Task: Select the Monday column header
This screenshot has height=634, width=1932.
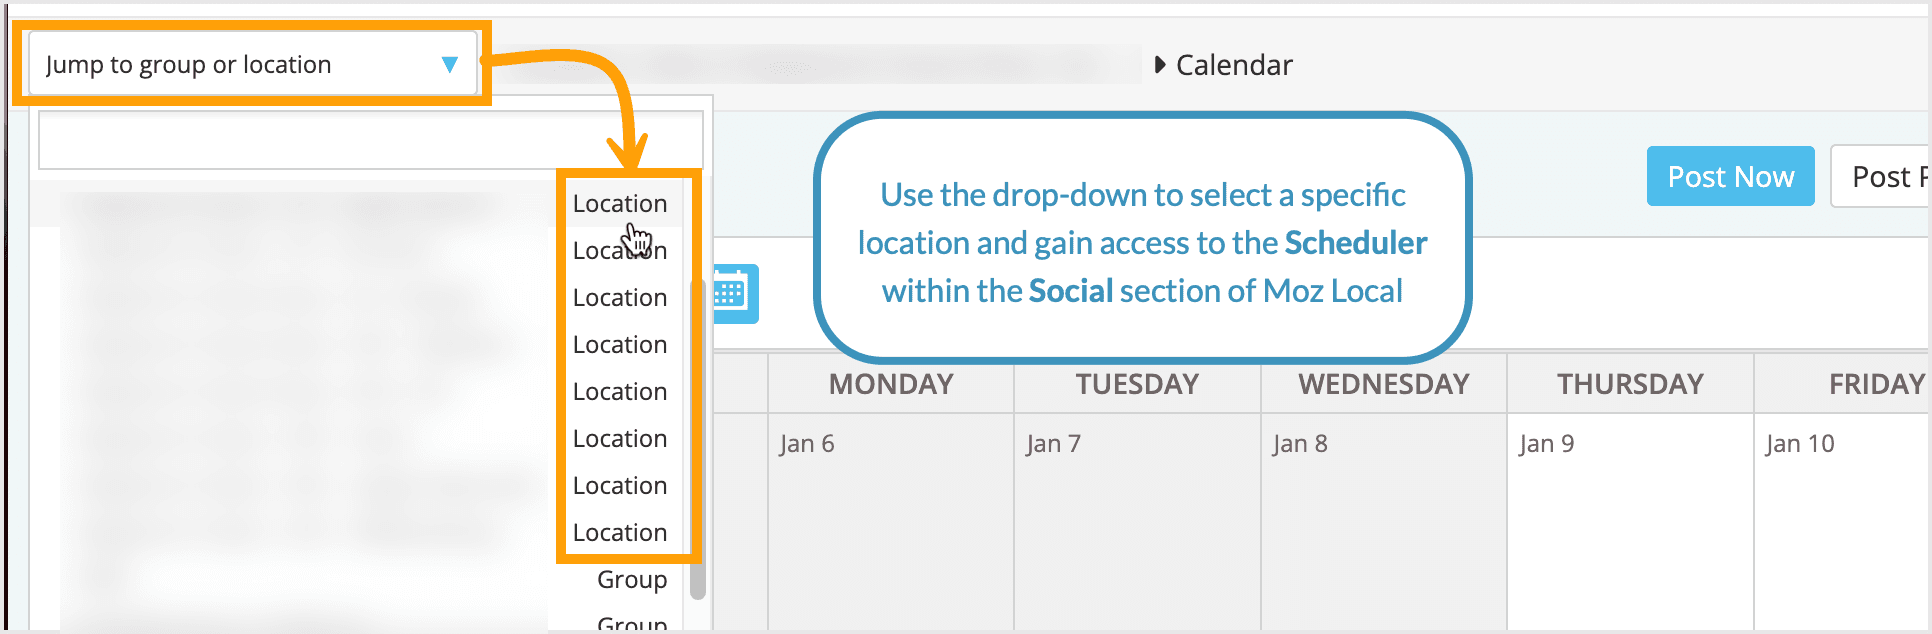Action: coord(890,383)
